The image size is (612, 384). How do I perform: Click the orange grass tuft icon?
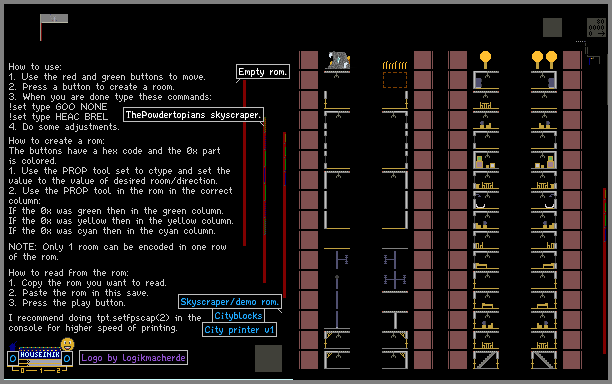[395, 65]
